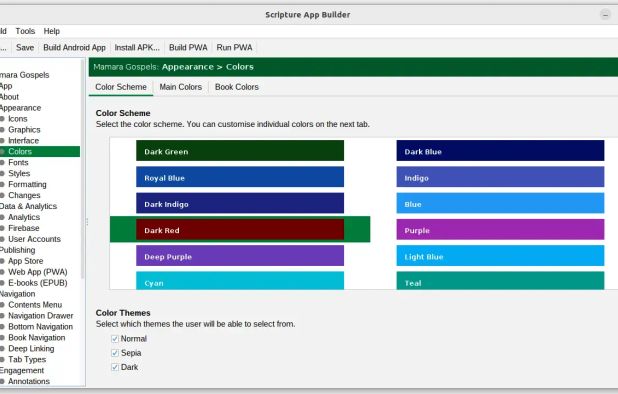618x394 pixels.
Task: Select the Cyan color scheme
Action: click(240, 281)
